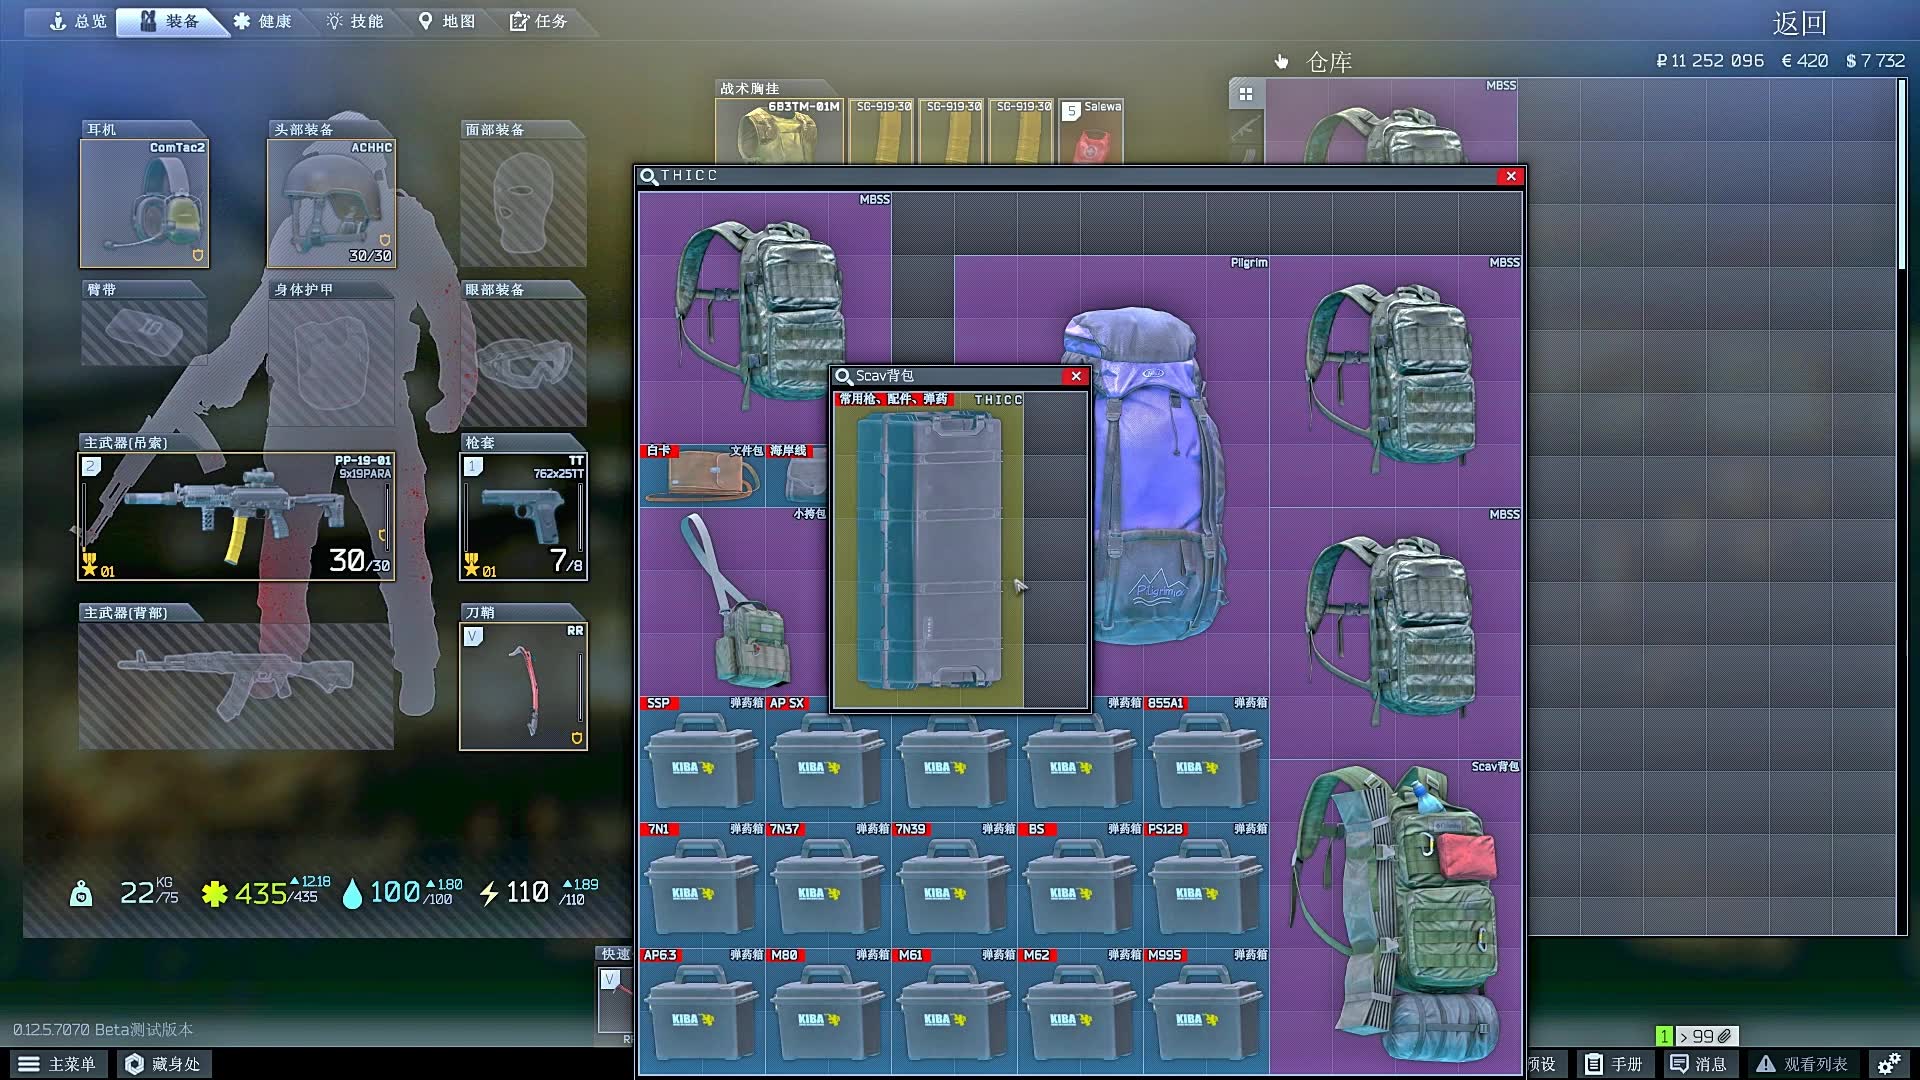Open the 主菜单 main menu button
Image resolution: width=1920 pixels, height=1080 pixels.
pos(57,1064)
